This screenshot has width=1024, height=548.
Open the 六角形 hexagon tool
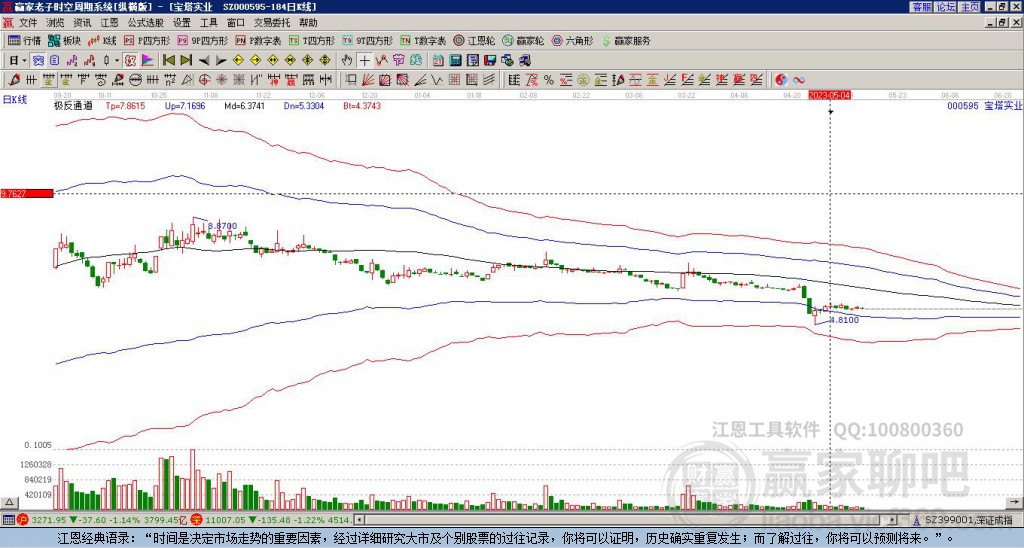pos(573,40)
